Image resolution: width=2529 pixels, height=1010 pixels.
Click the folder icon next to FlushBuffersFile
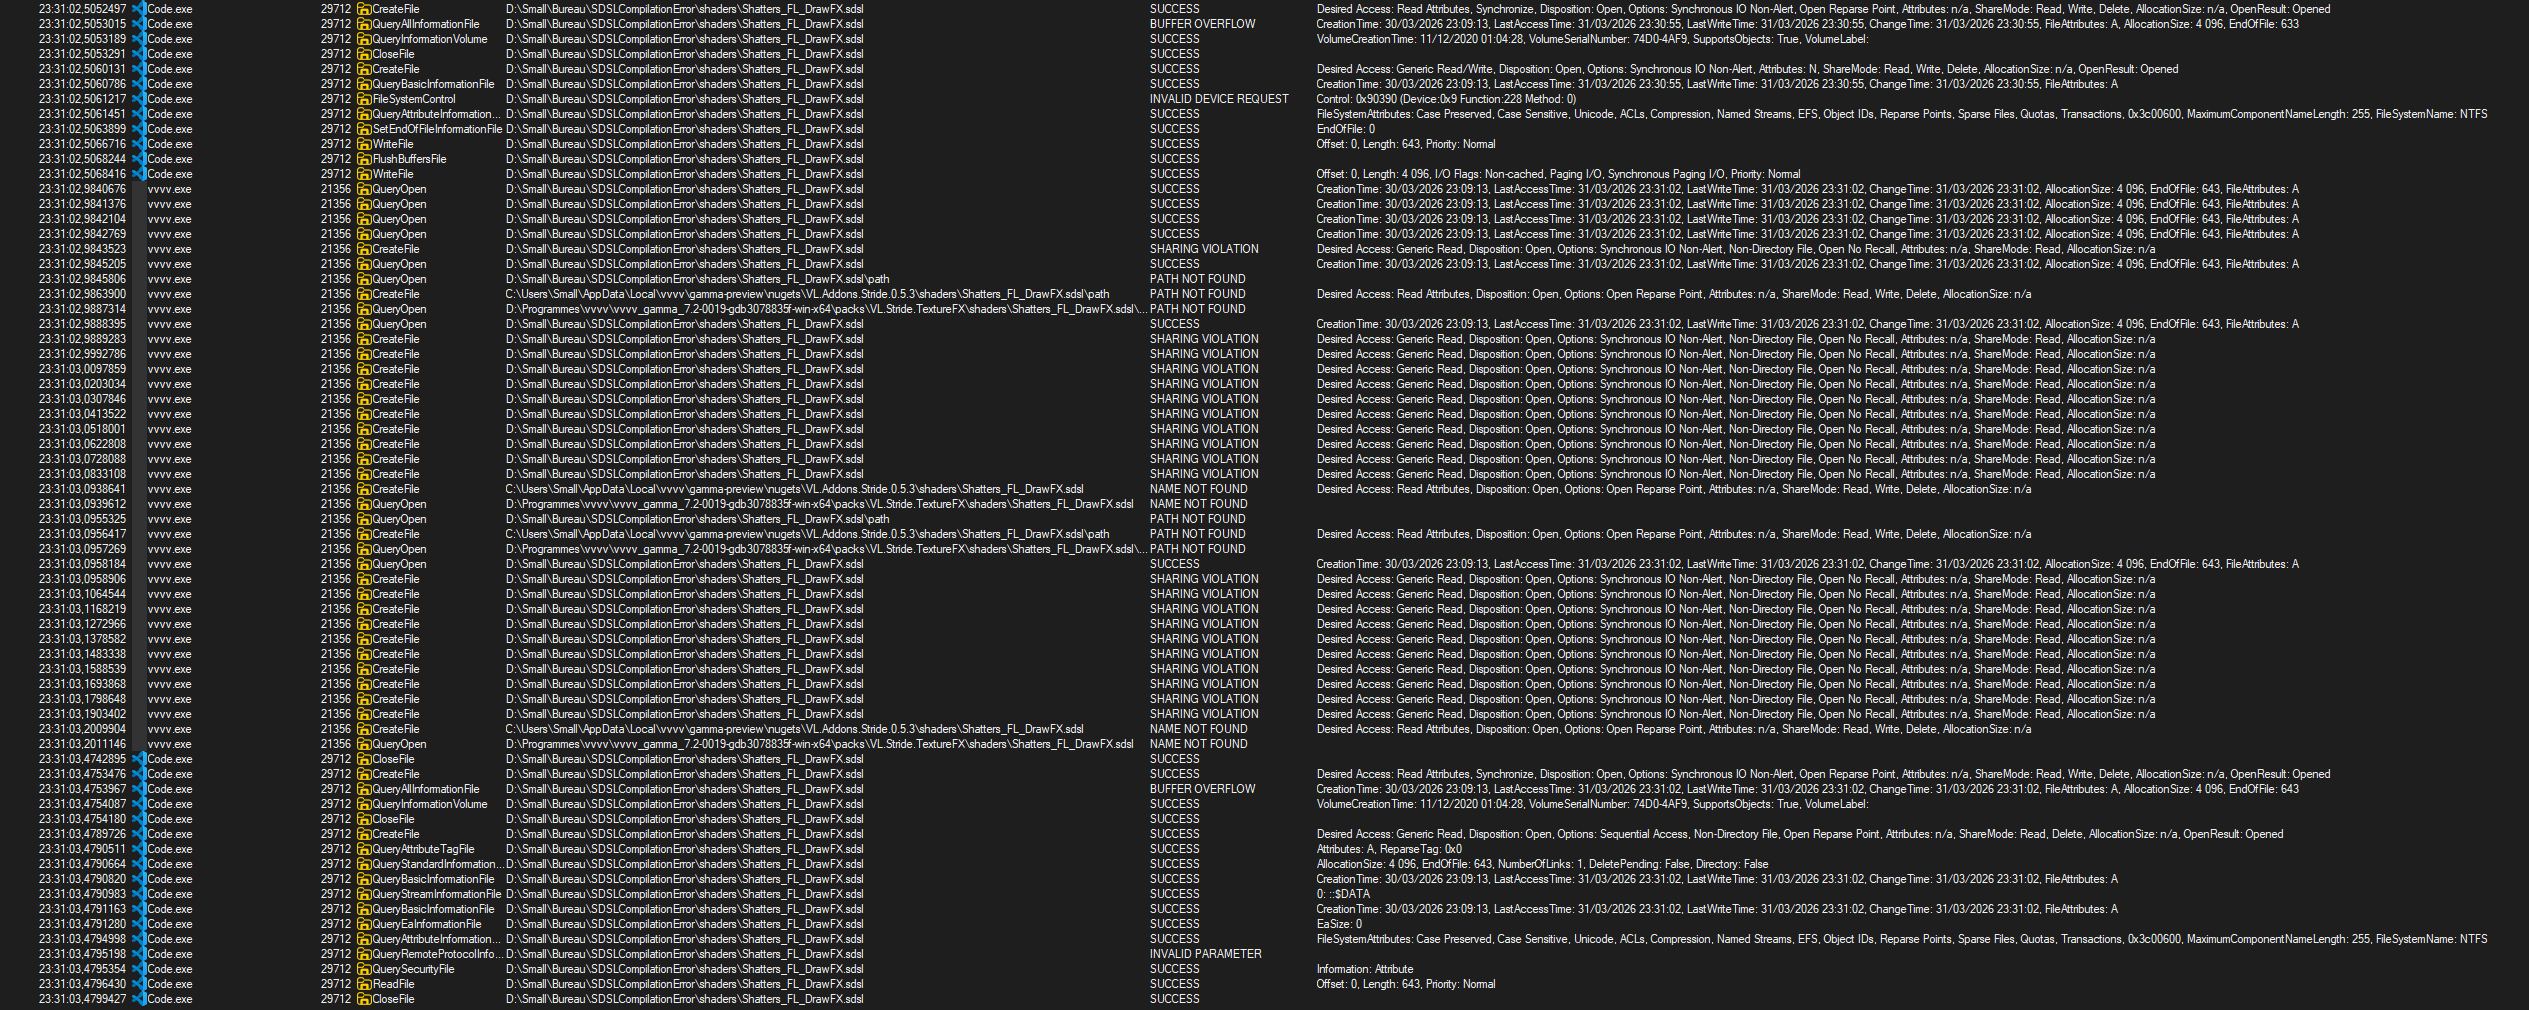(x=364, y=159)
